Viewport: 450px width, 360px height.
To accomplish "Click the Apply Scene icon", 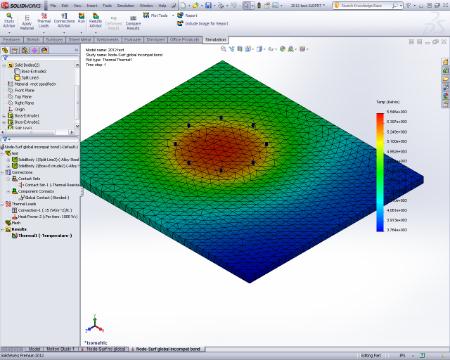I will coord(291,49).
